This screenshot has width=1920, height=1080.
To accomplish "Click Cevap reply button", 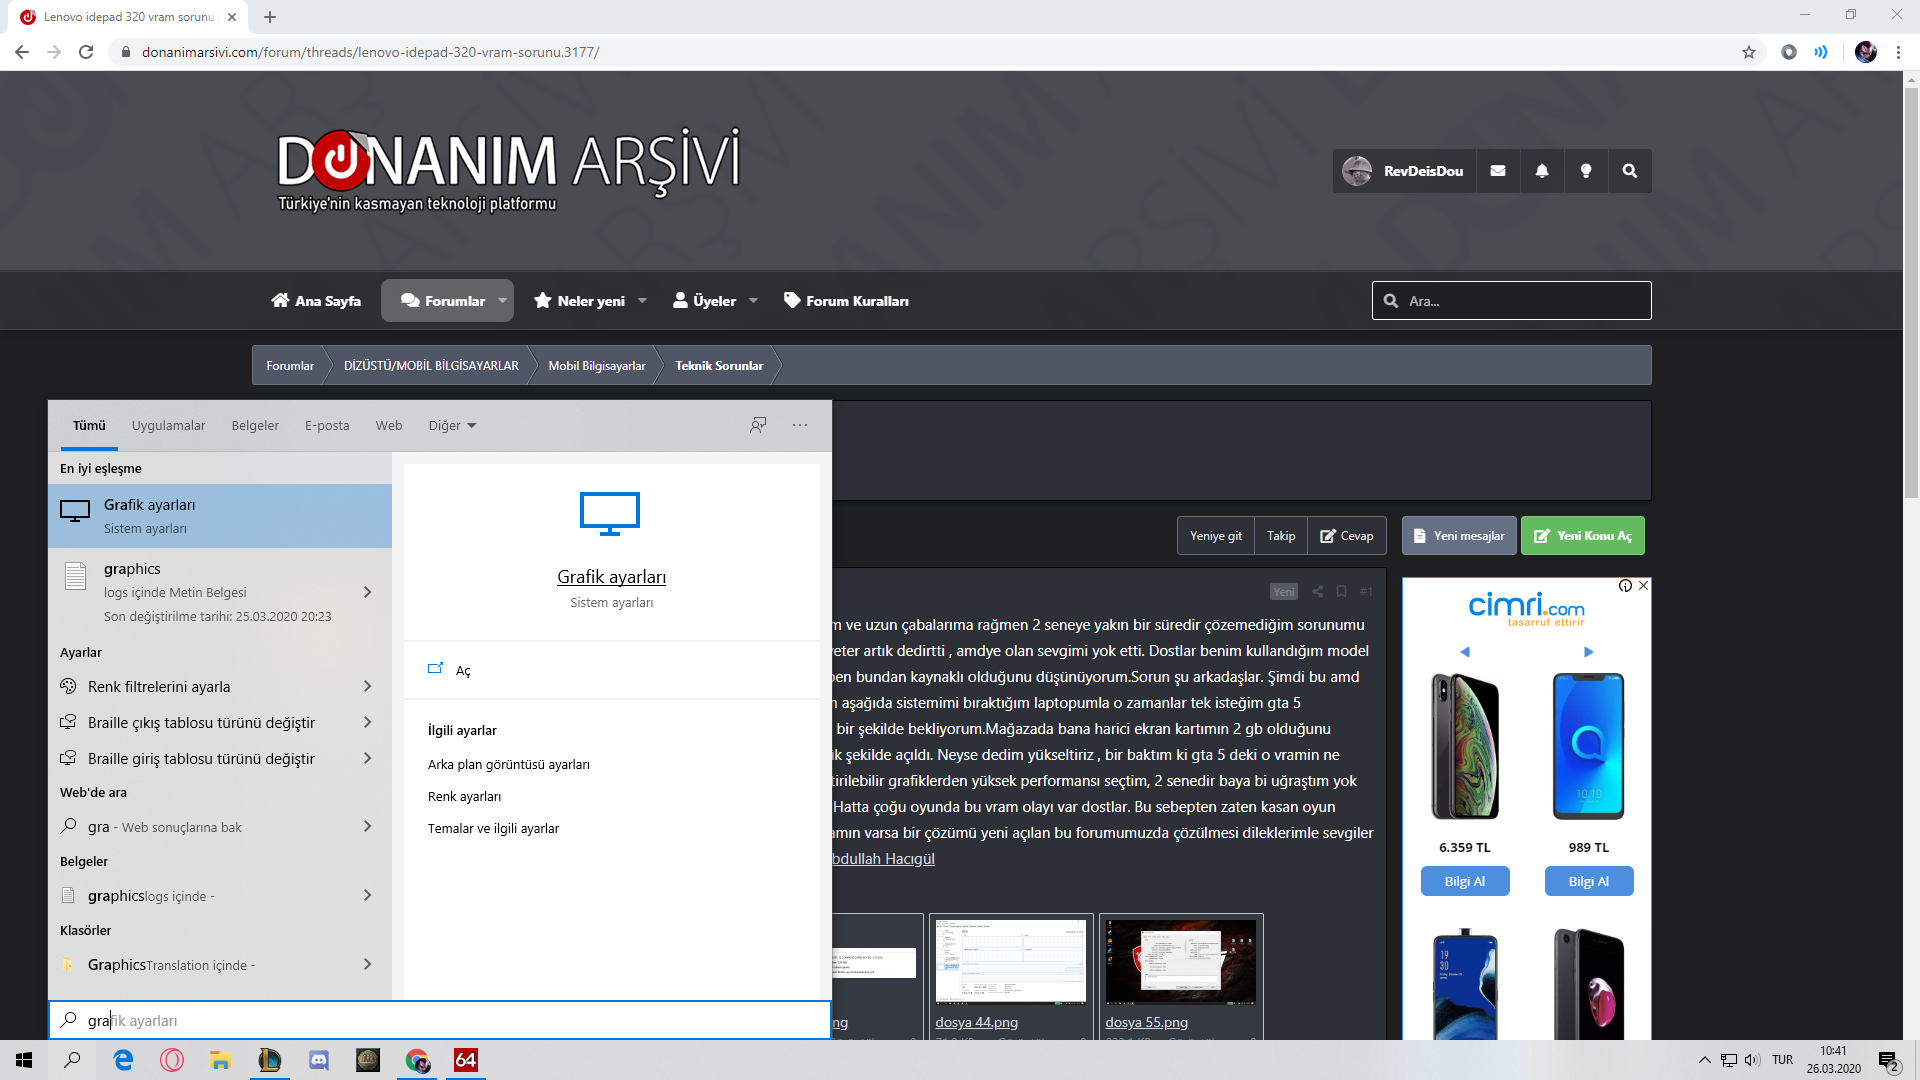I will click(x=1347, y=536).
